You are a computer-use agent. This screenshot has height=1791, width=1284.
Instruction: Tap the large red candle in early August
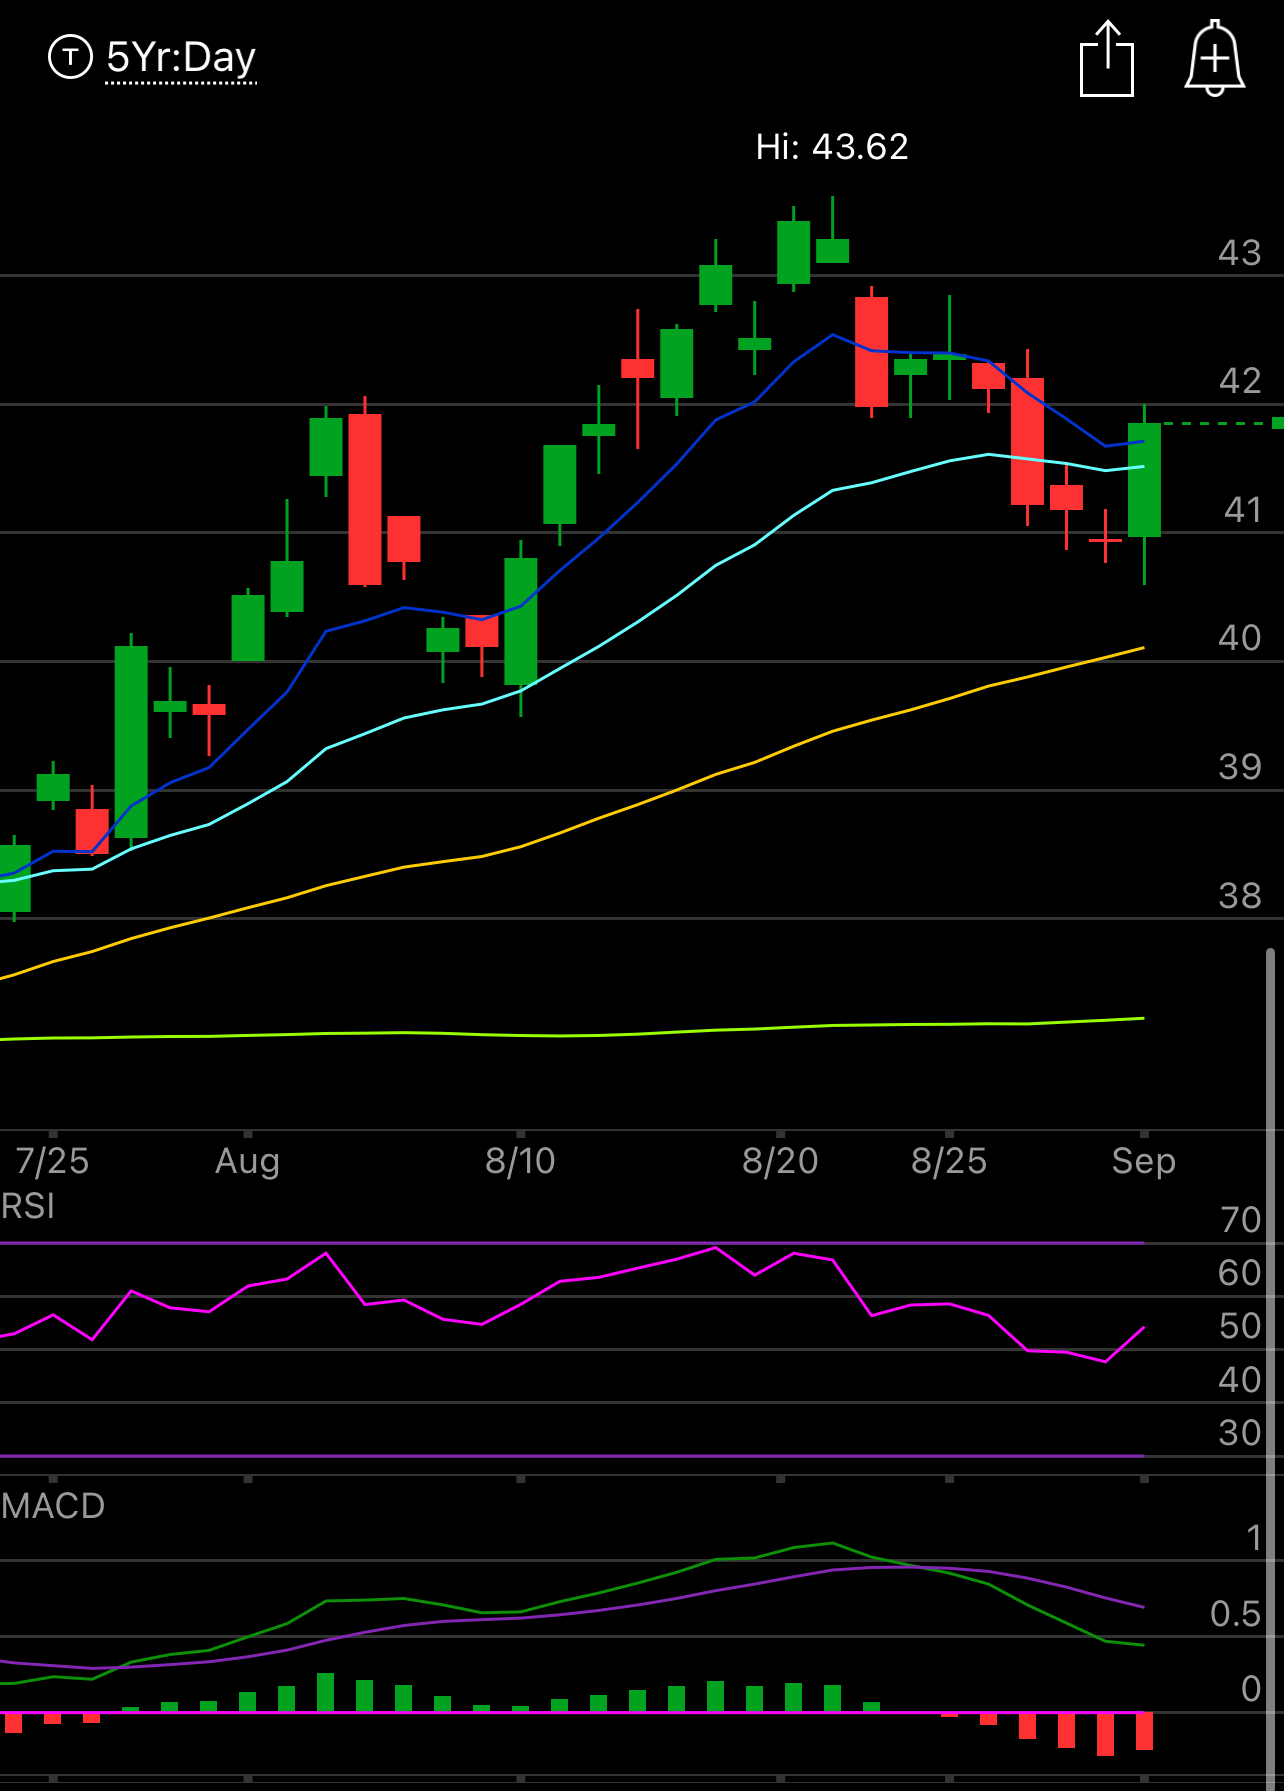coord(365,499)
